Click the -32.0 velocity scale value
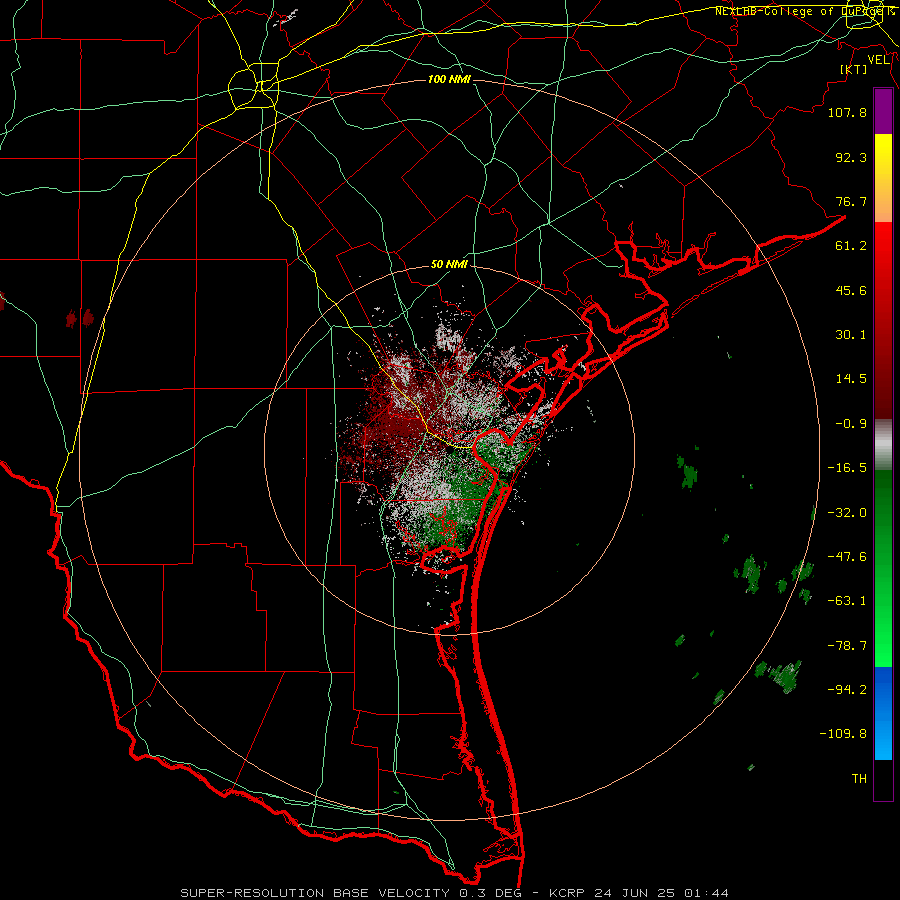Viewport: 900px width, 900px height. tap(847, 513)
